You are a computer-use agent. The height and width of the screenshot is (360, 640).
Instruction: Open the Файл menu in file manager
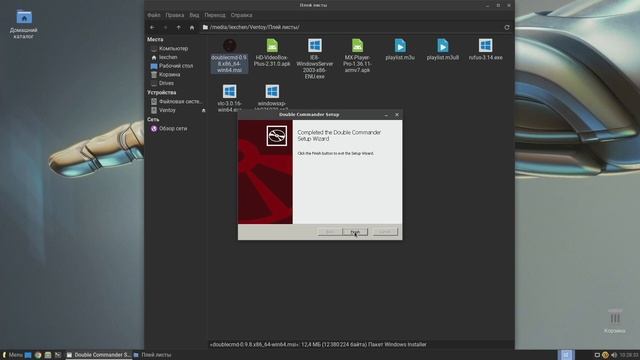[154, 15]
